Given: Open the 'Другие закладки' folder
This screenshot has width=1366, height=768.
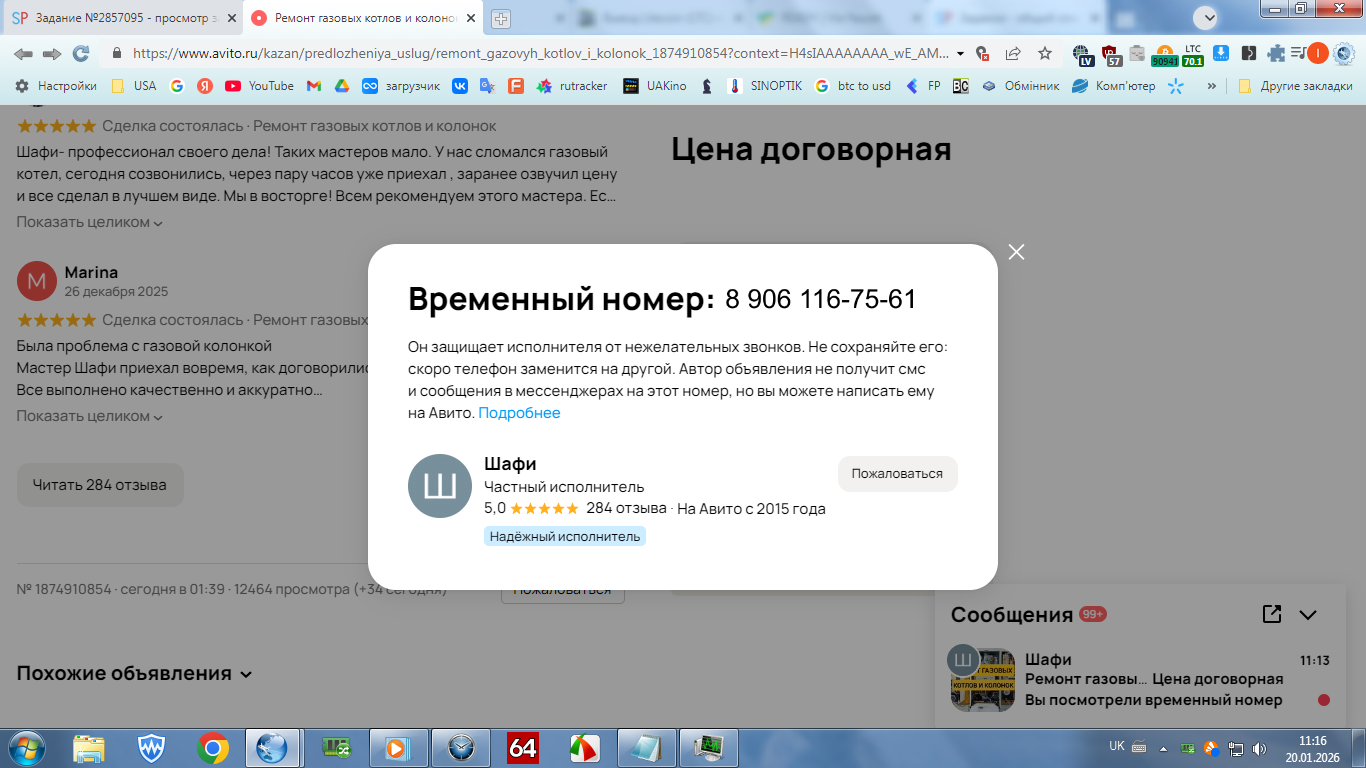Looking at the screenshot, I should coord(1295,86).
